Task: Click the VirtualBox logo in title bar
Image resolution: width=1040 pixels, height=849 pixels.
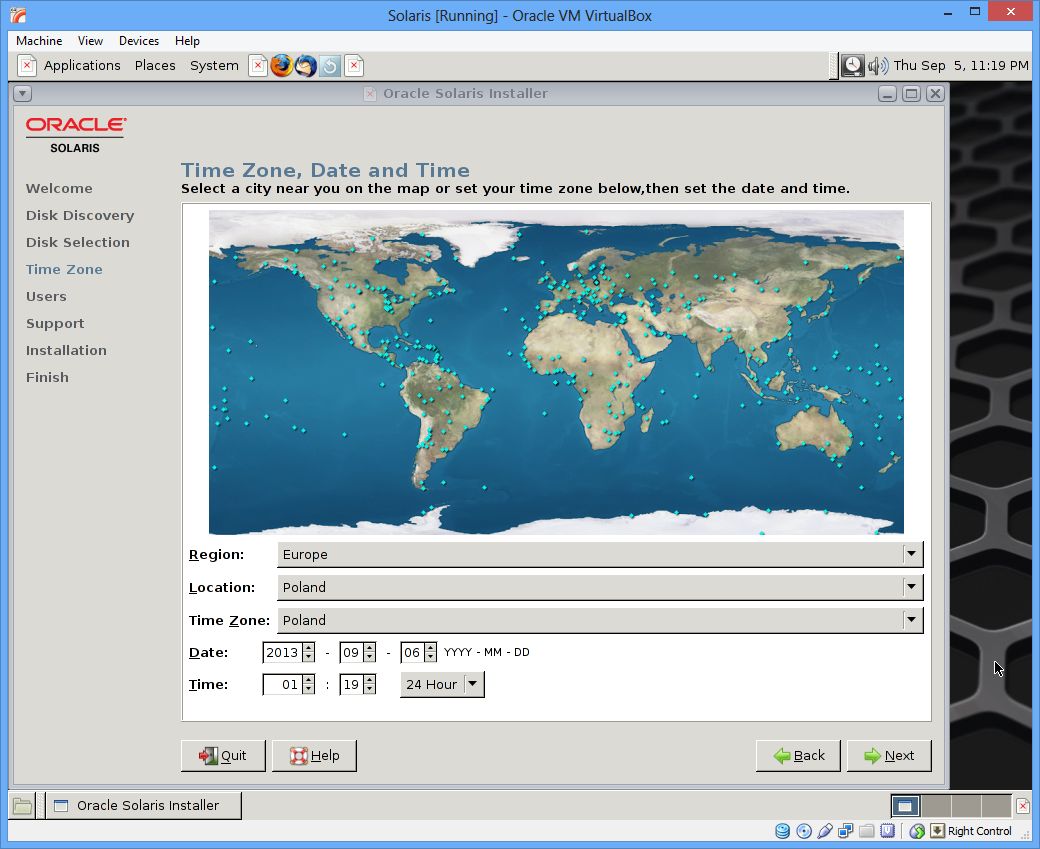Action: [19, 15]
